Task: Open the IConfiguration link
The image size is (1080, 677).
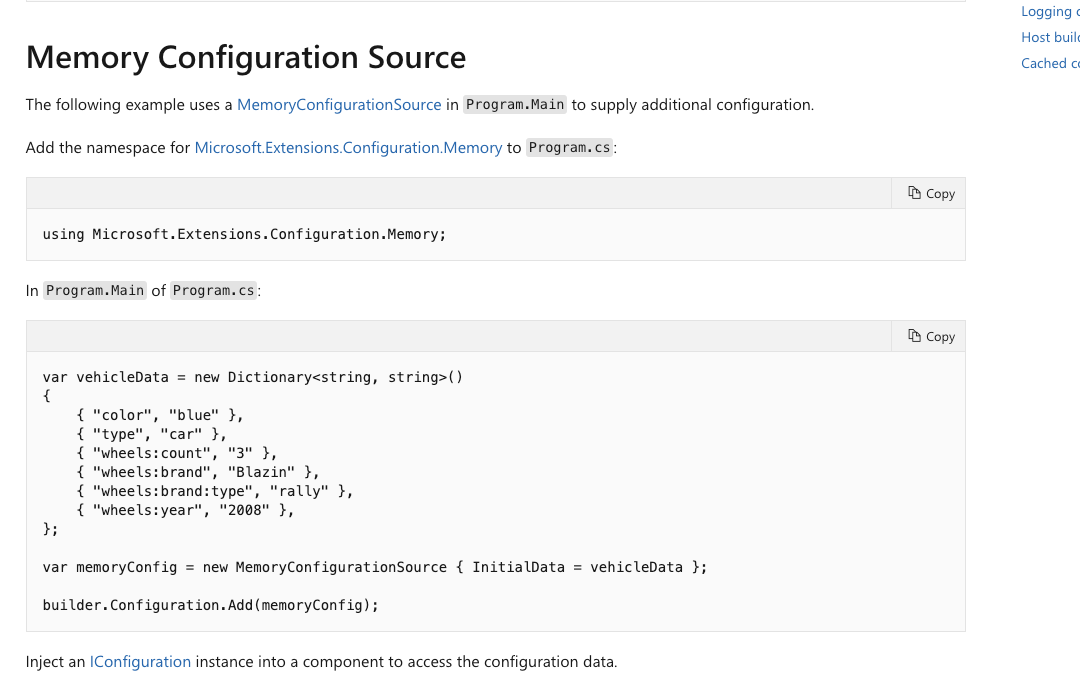Action: [x=140, y=662]
